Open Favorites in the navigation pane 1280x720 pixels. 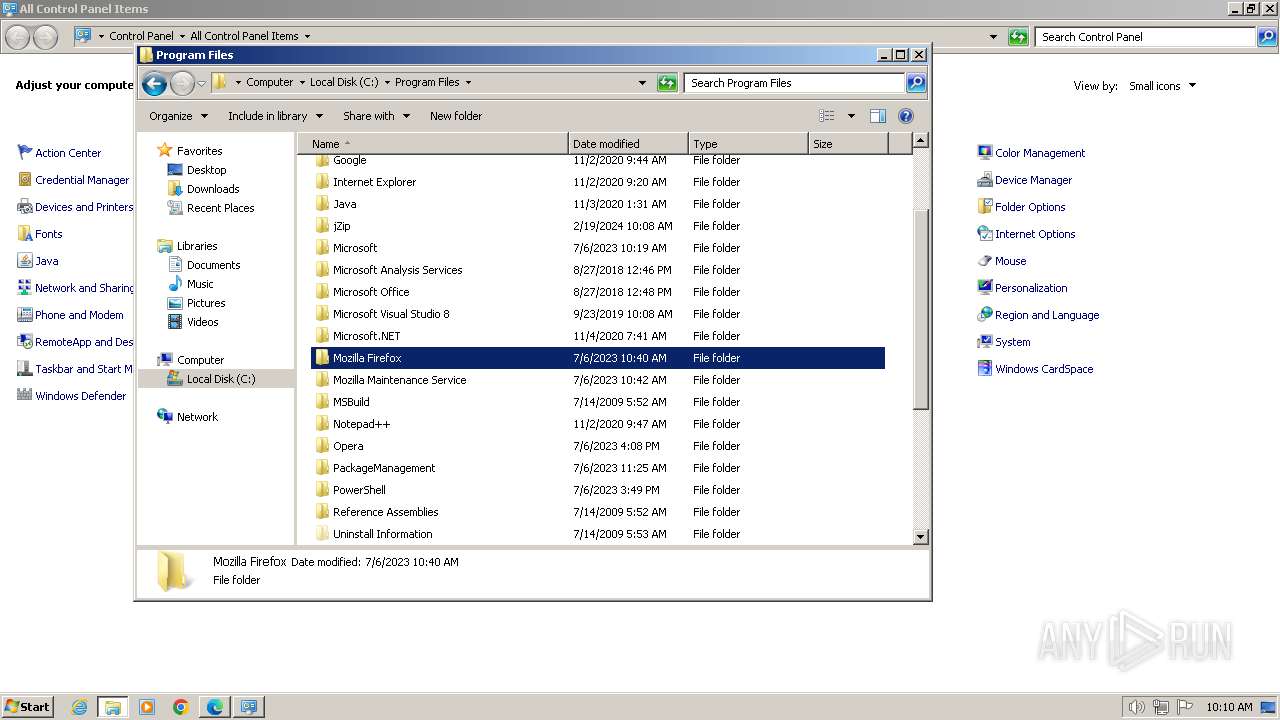(199, 151)
